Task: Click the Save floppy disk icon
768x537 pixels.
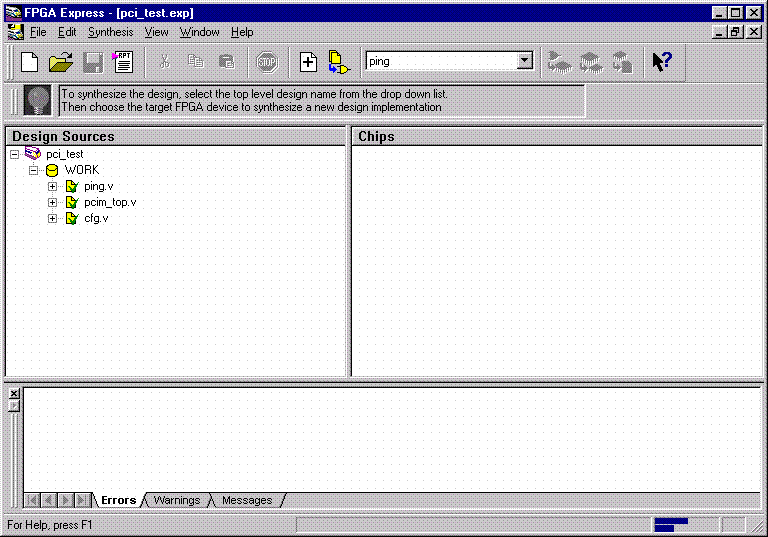Action: point(93,62)
